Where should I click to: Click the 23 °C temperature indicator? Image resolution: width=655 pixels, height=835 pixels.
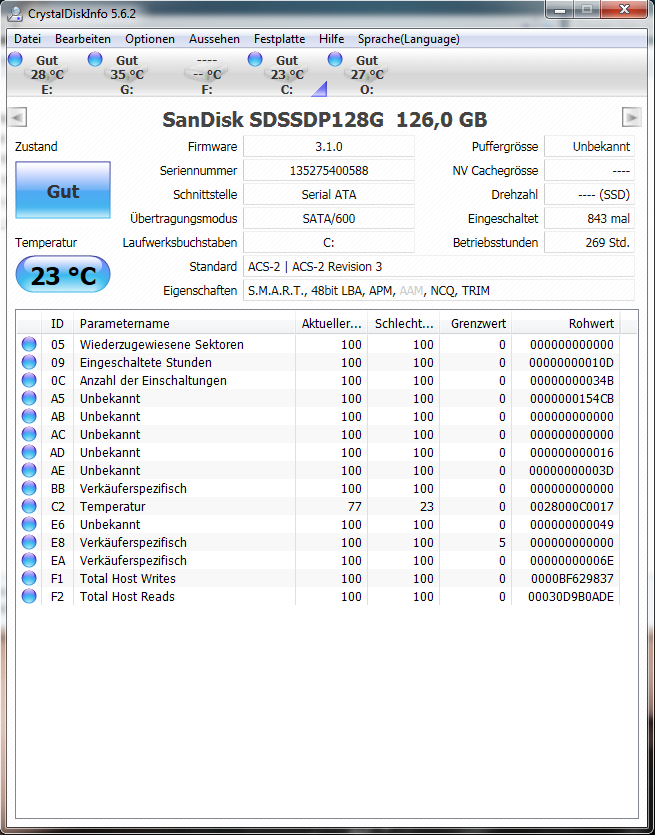[63, 275]
